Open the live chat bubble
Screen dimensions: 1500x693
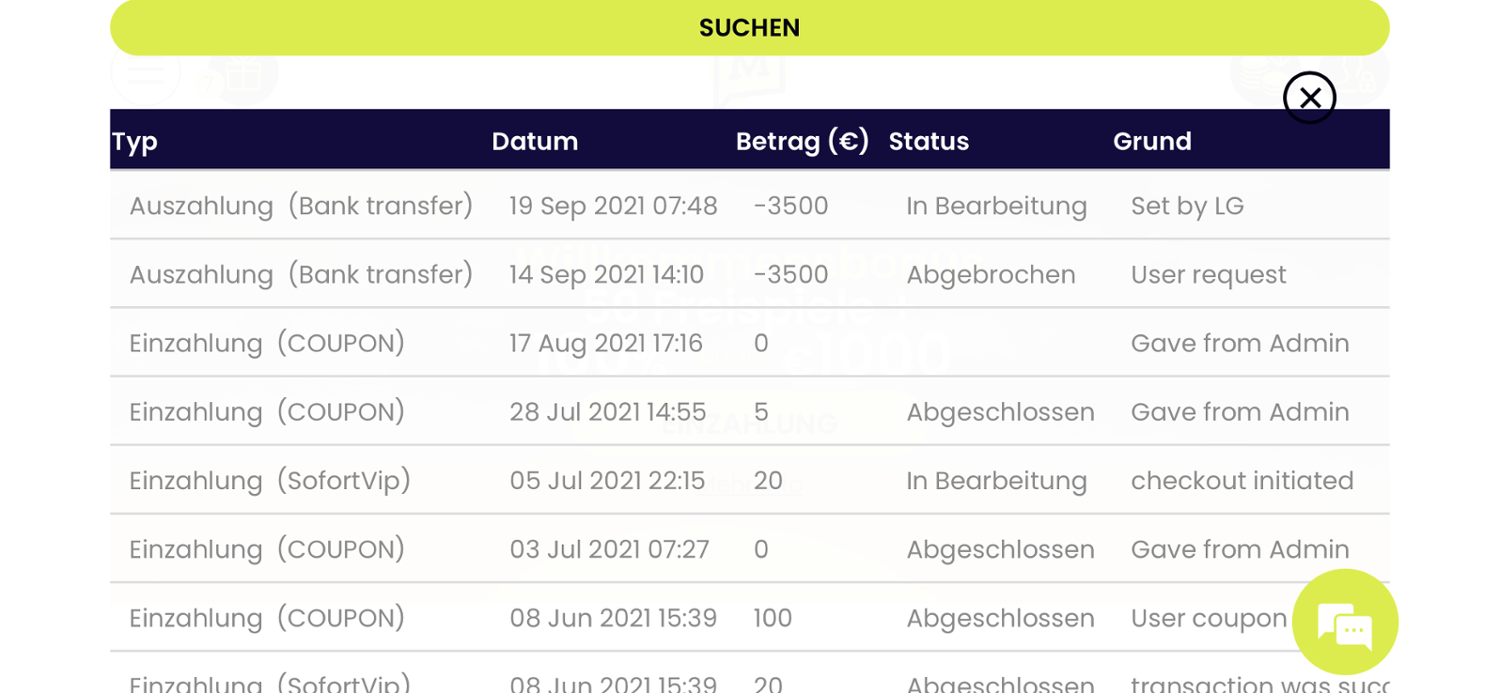(x=1344, y=622)
